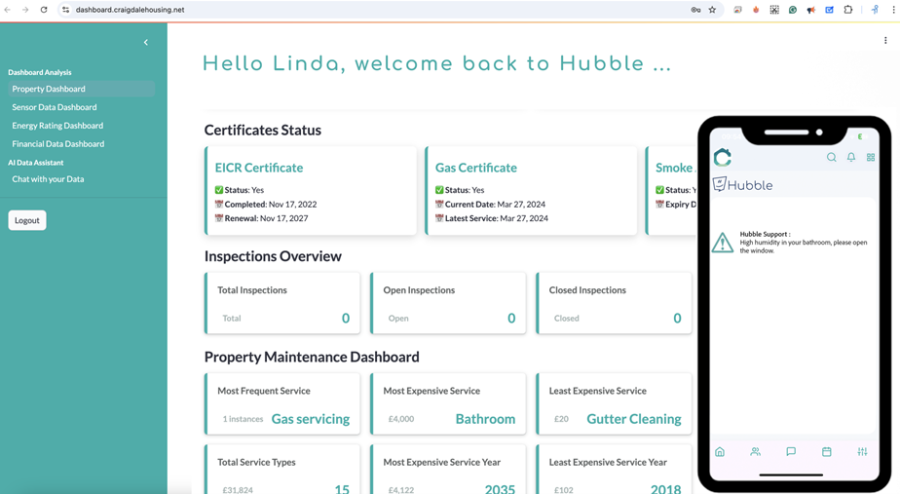Screen dimensions: 900x494
Task: Click the EICR Renewal: Nov 17, 2027 line
Action: (261, 218)
